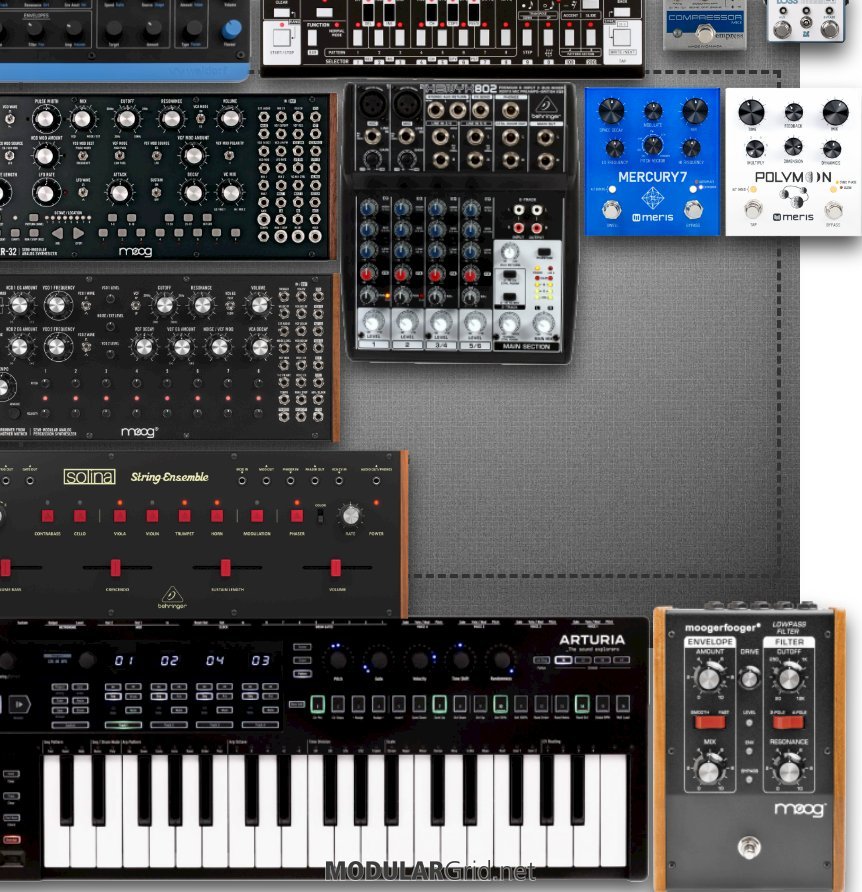Click the Solina logo badge
Viewport: 862px width, 892px height.
point(89,477)
